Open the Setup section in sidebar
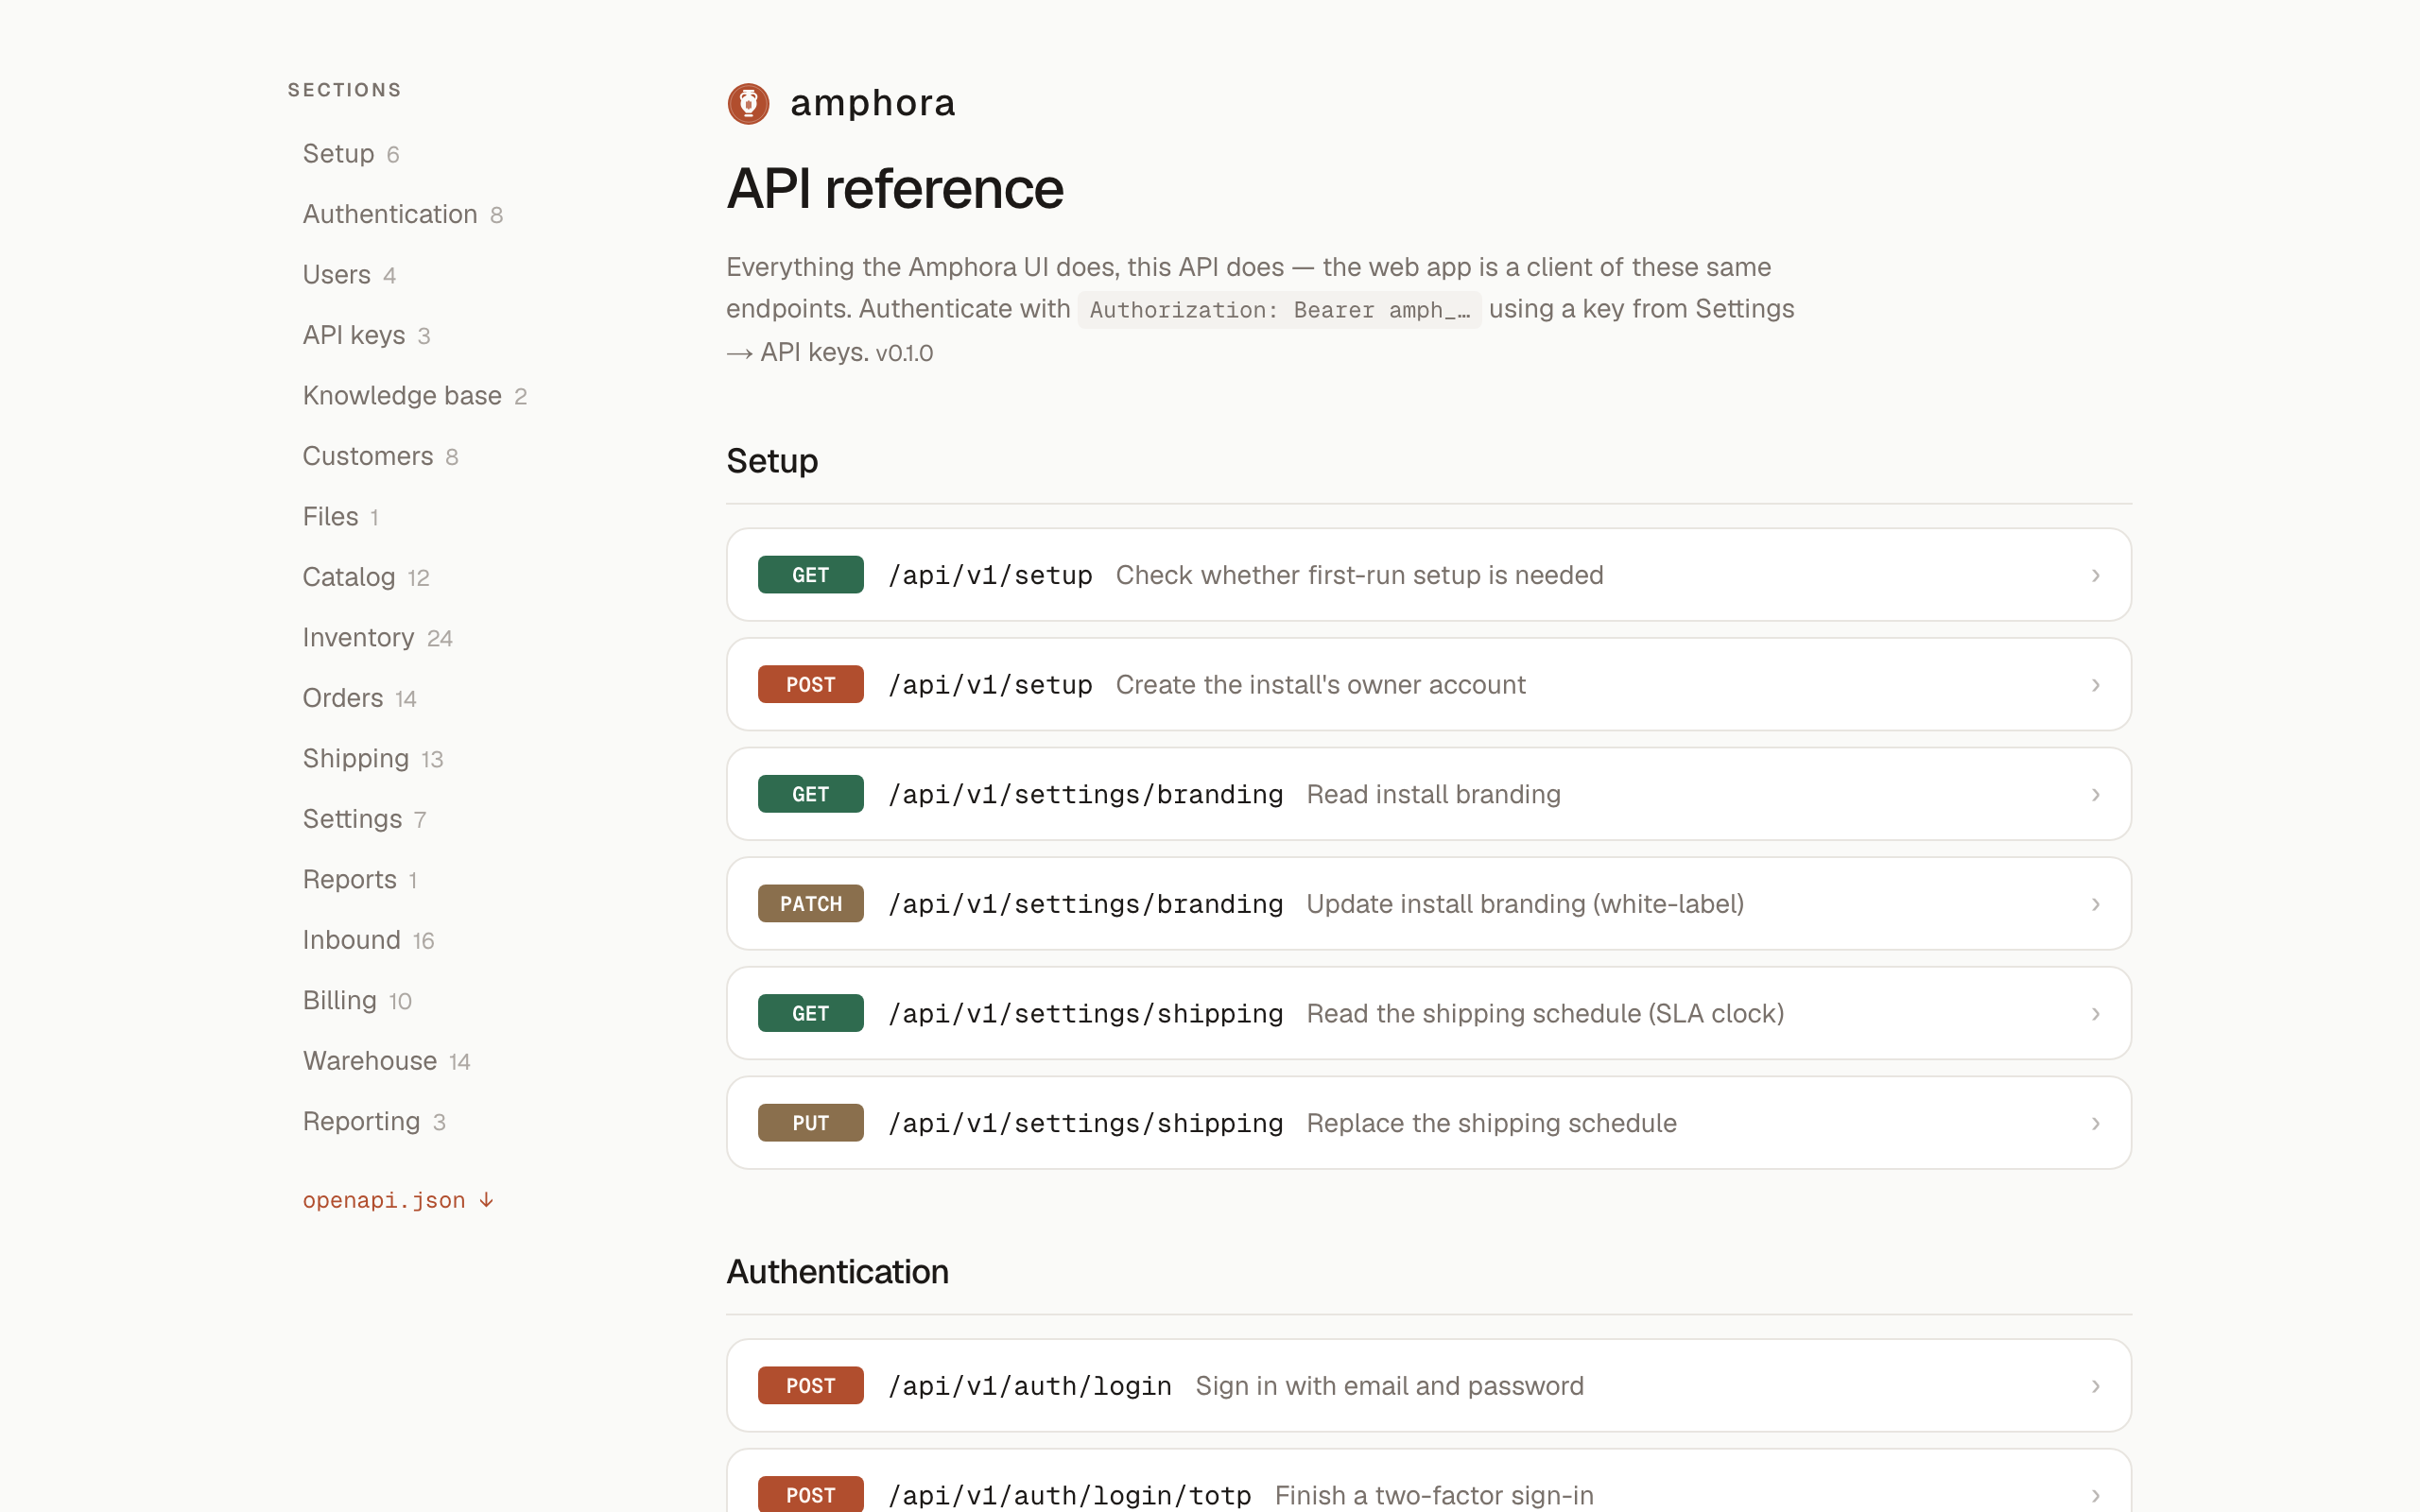The width and height of the screenshot is (2420, 1512). 351,154
